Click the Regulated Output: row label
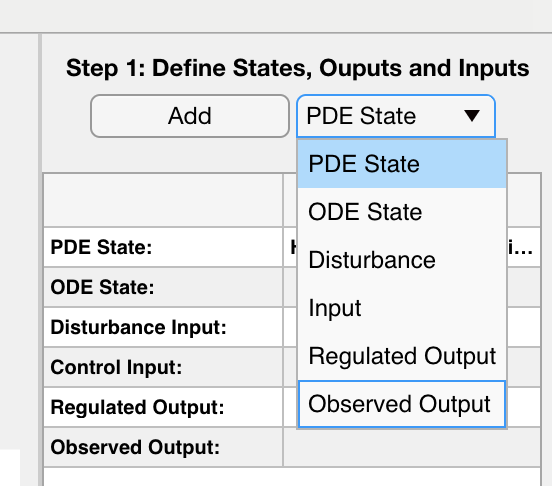The height and width of the screenshot is (486, 552). [137, 408]
